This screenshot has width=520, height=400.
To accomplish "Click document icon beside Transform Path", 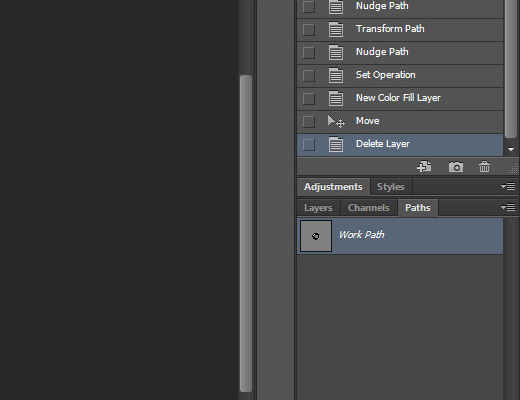I will click(x=336, y=29).
